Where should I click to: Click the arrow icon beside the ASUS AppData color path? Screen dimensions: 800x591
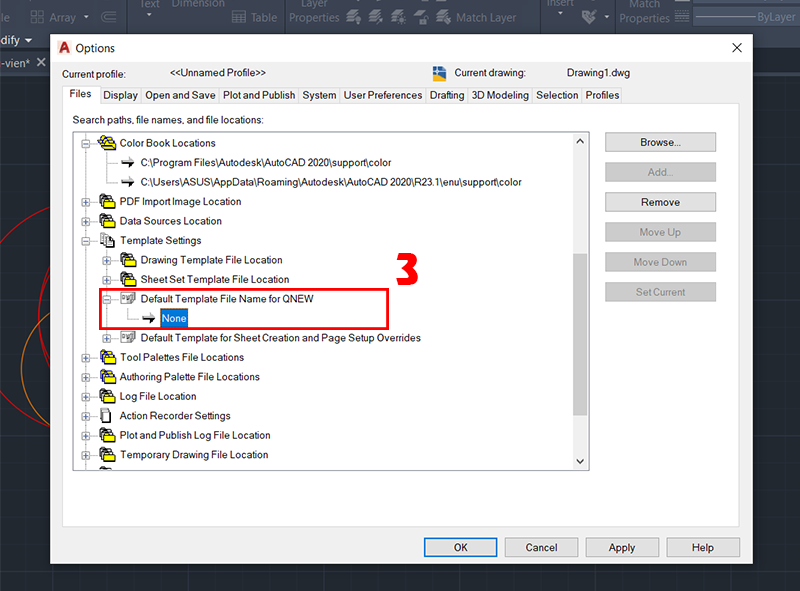tap(128, 182)
